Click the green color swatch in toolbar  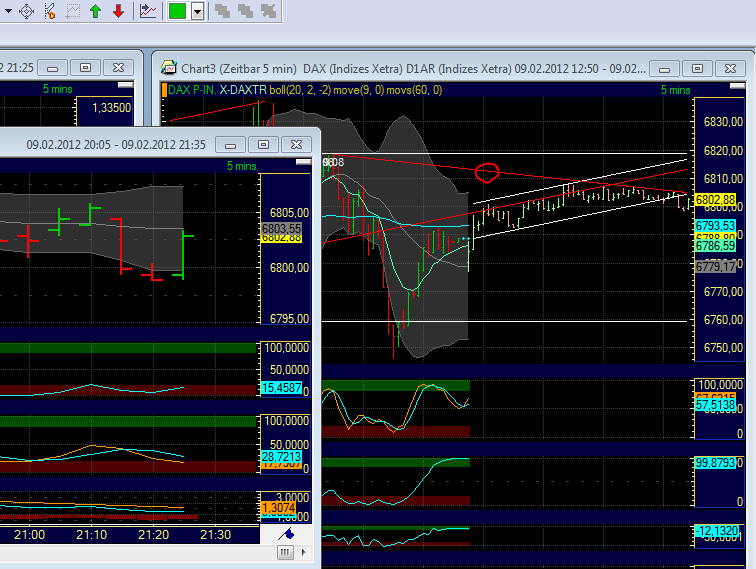coord(177,11)
